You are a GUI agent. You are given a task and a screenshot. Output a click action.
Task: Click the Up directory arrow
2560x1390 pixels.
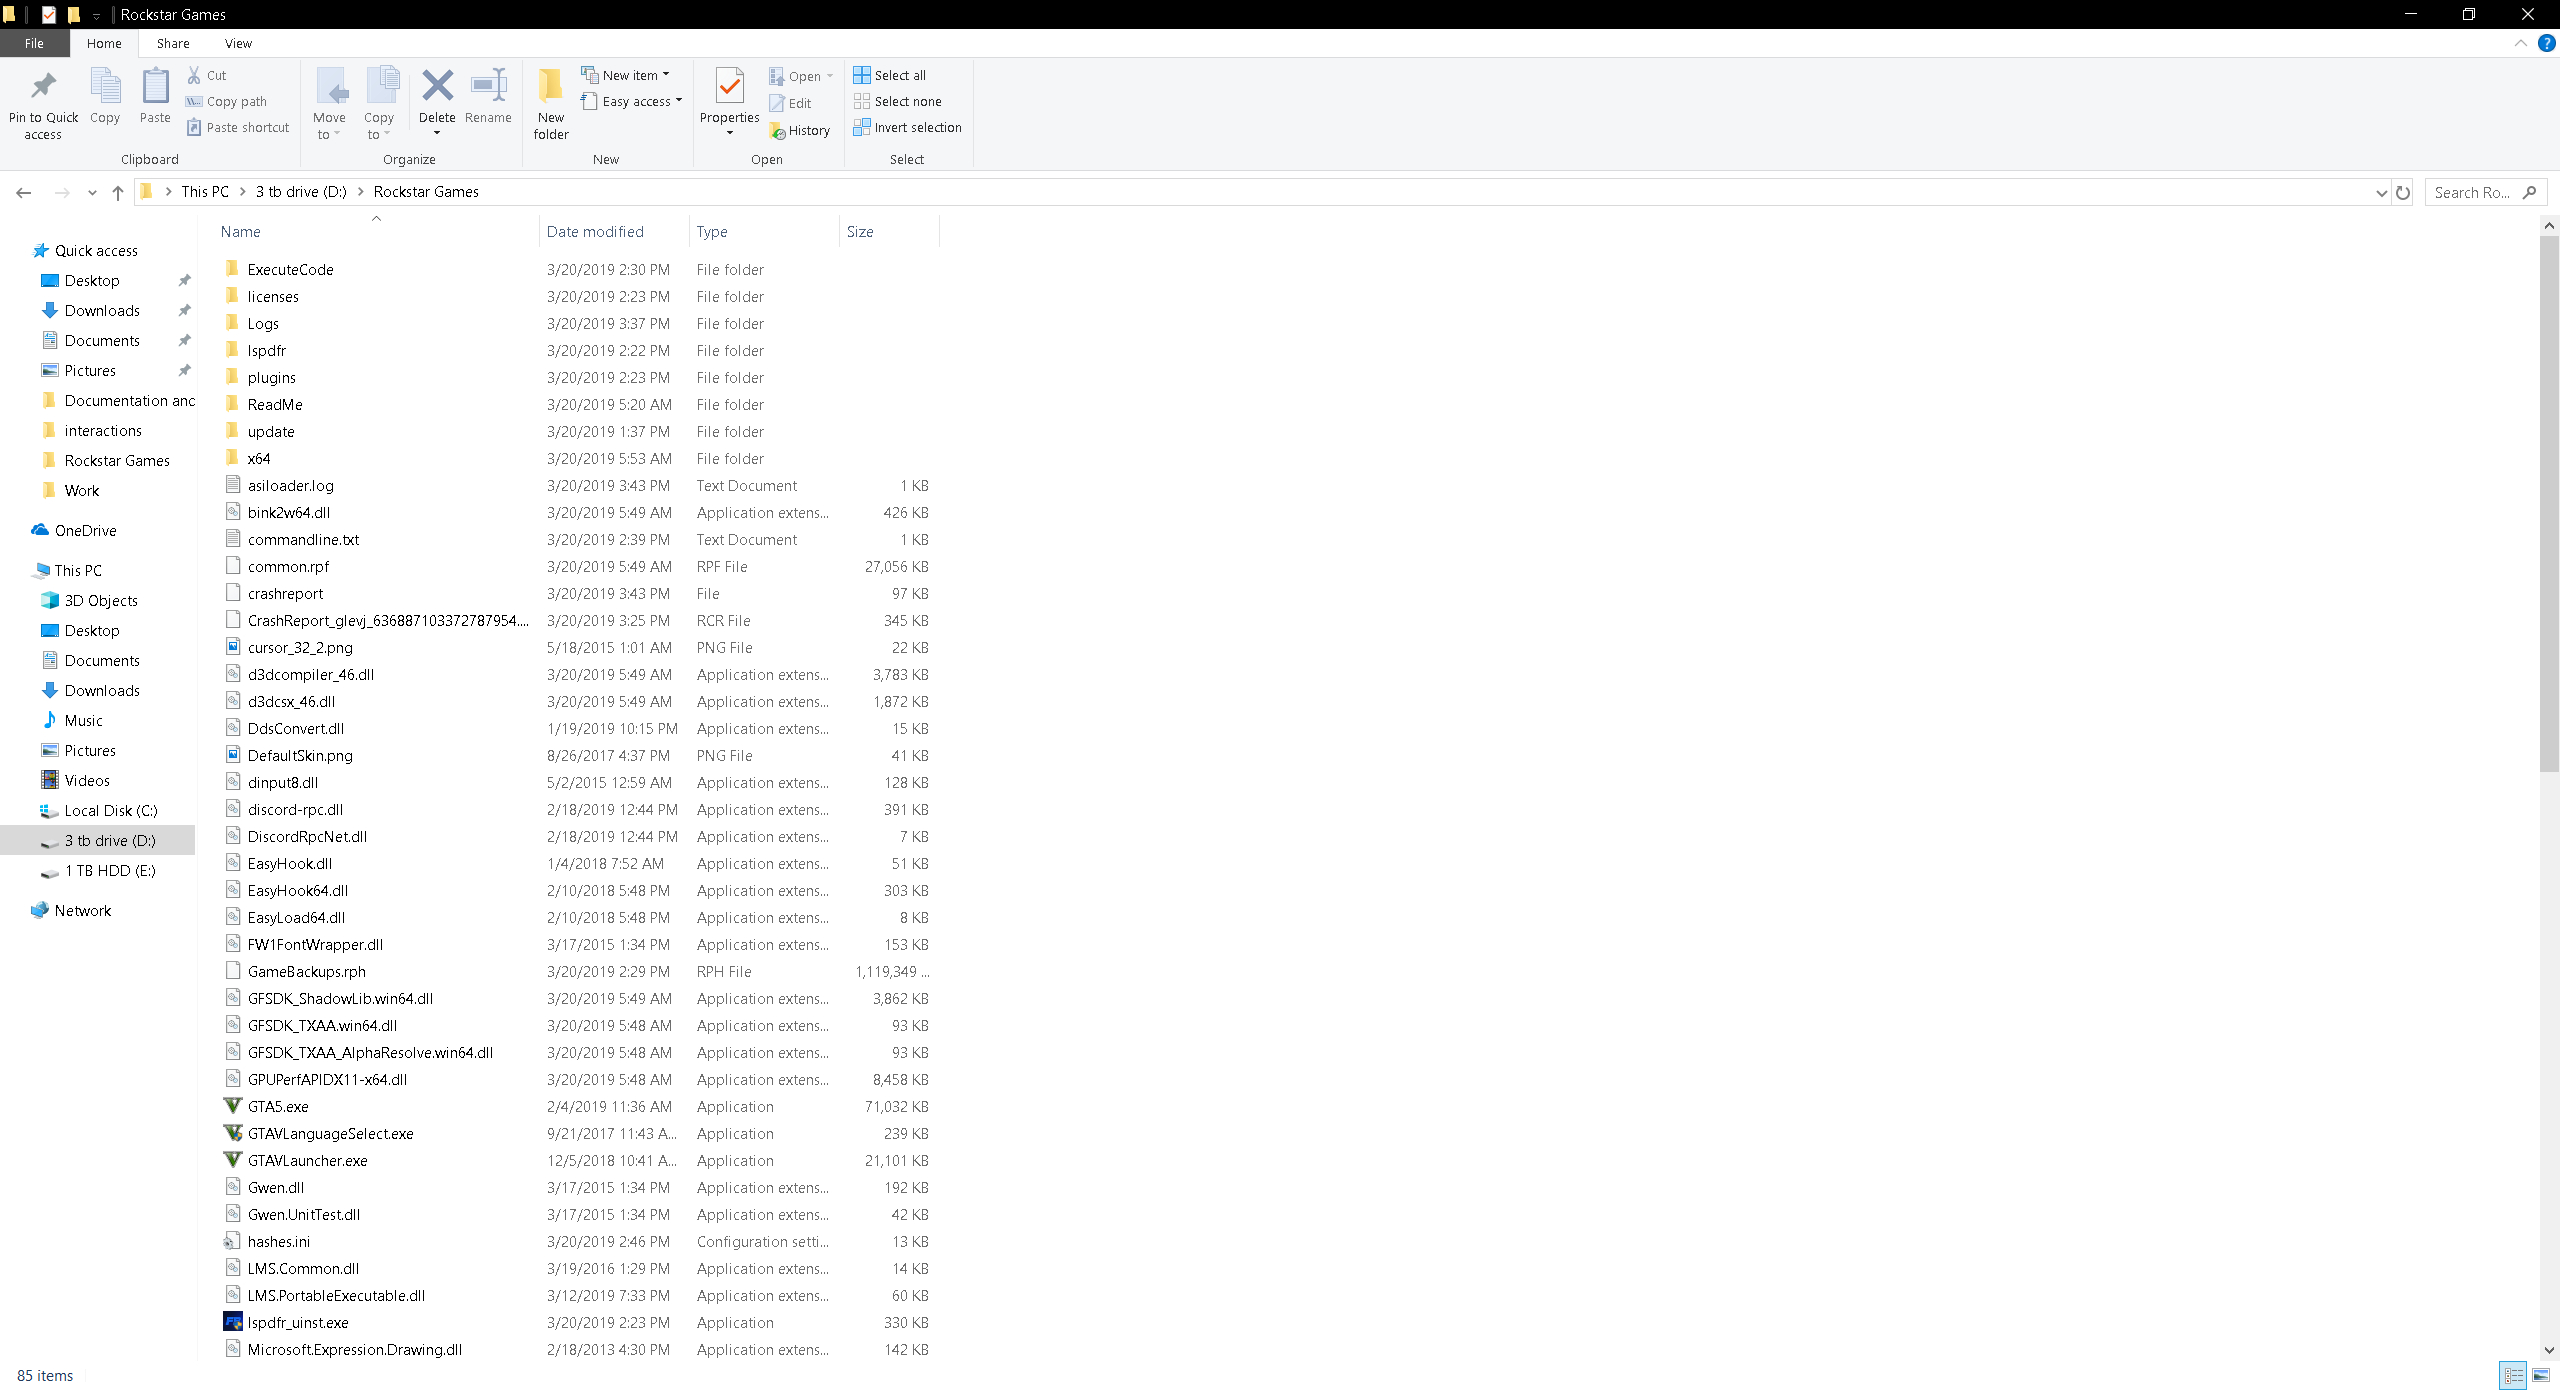pyautogui.click(x=118, y=192)
